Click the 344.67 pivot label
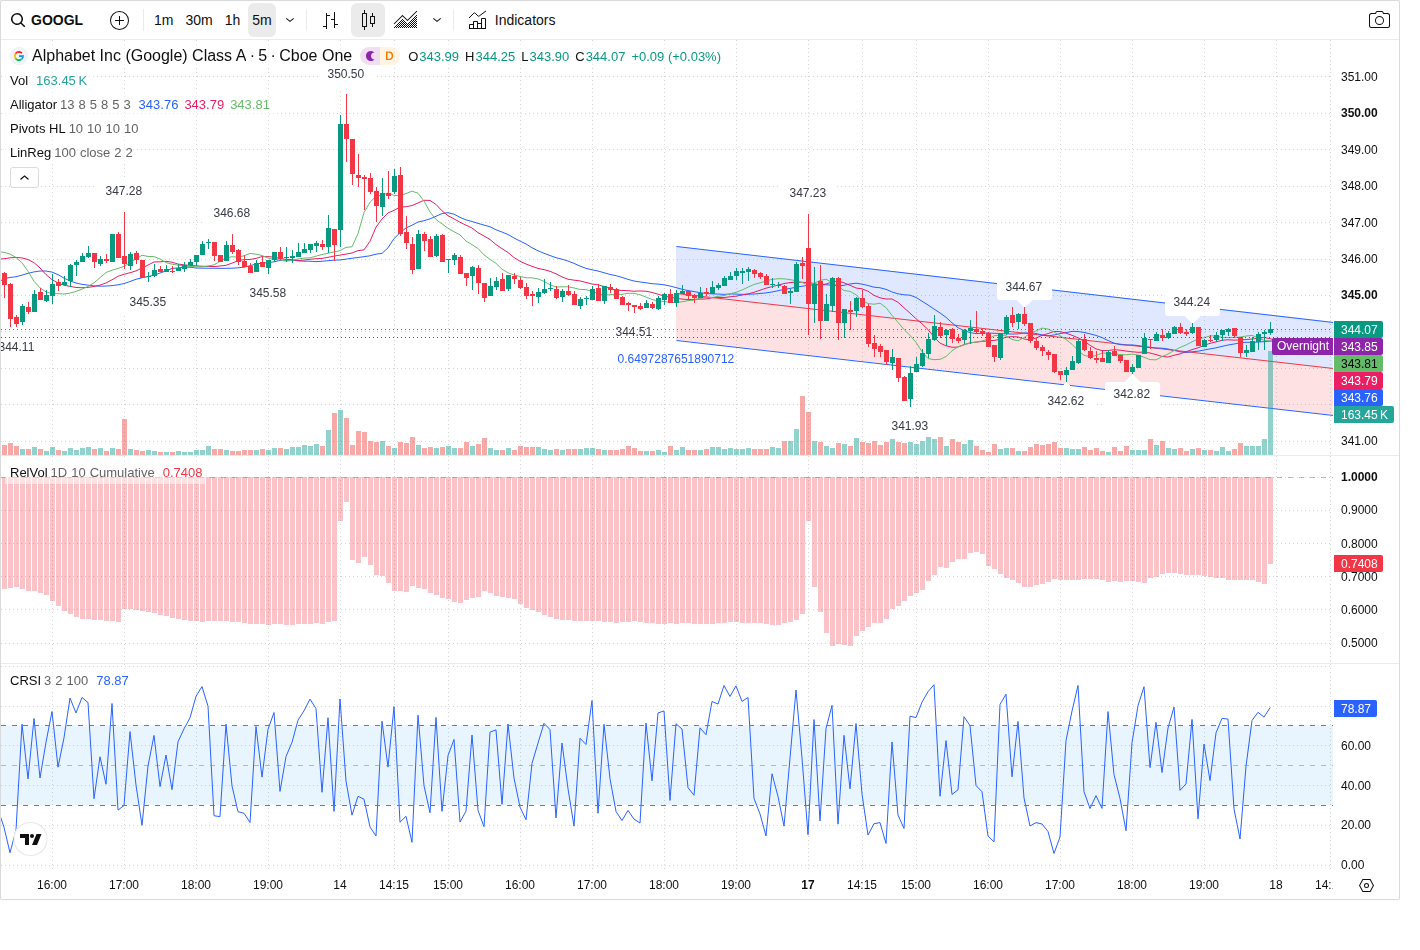Image resolution: width=1420 pixels, height=950 pixels. tap(1024, 287)
